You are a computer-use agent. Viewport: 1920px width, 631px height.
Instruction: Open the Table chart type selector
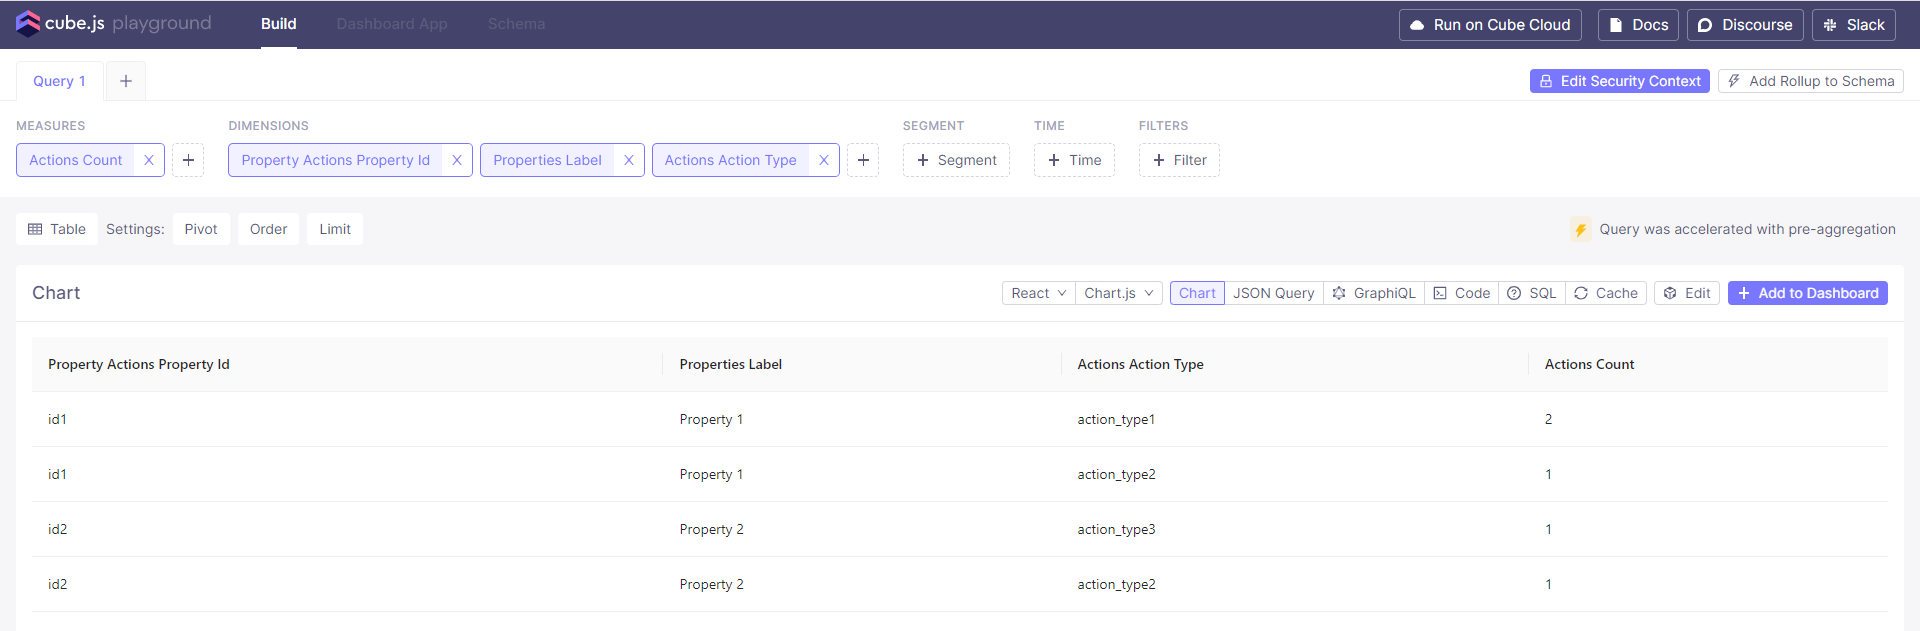click(x=57, y=229)
